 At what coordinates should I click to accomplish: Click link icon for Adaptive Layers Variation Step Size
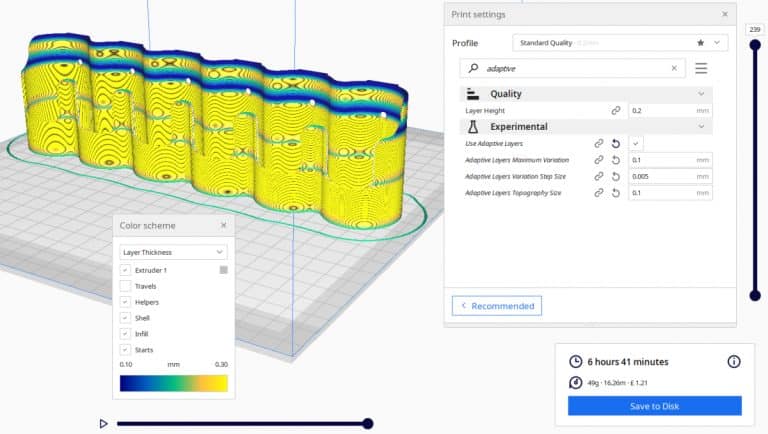[599, 176]
